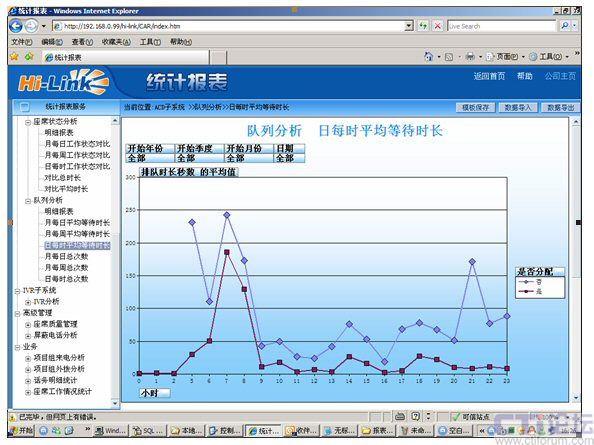The image size is (594, 445).
Task: Click the browser Back arrow button
Action: point(16,26)
